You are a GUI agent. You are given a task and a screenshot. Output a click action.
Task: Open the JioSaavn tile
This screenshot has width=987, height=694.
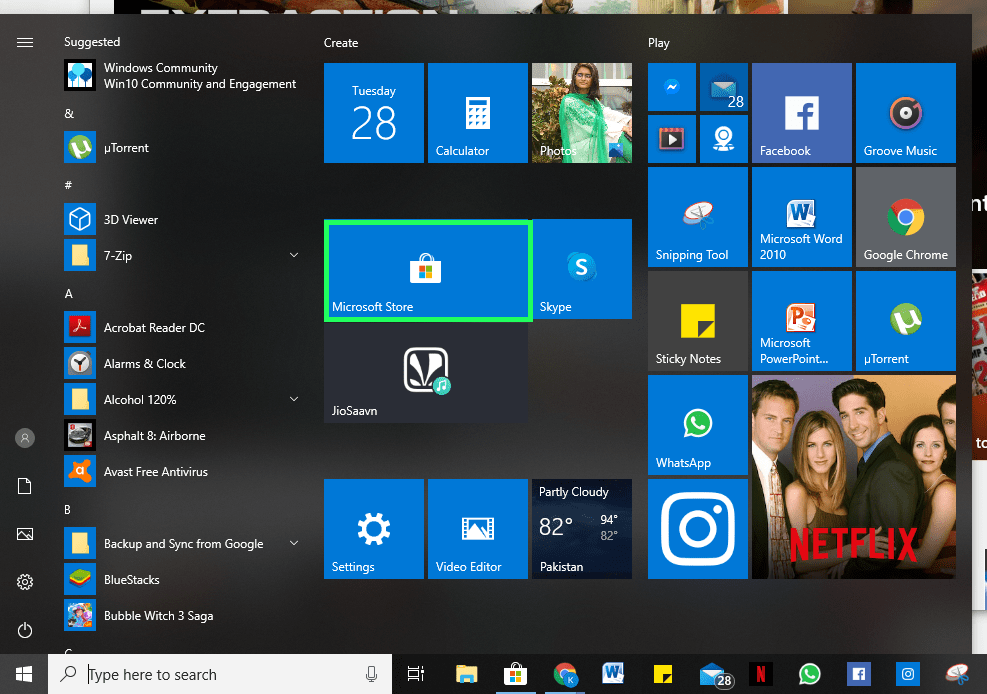[426, 373]
